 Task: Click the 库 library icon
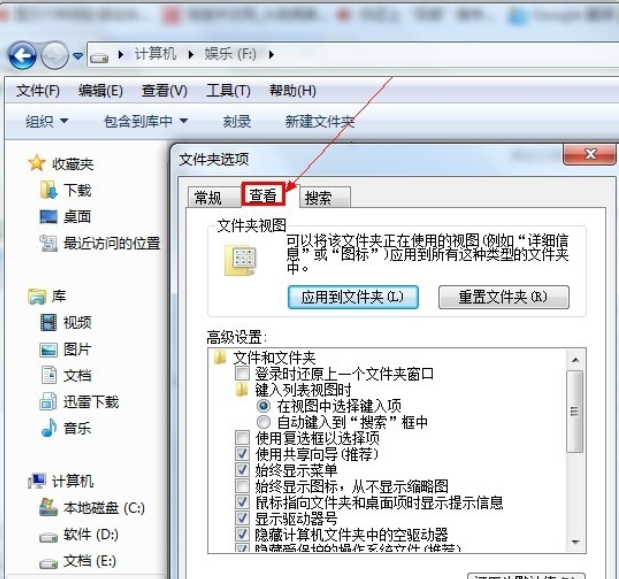pos(37,296)
